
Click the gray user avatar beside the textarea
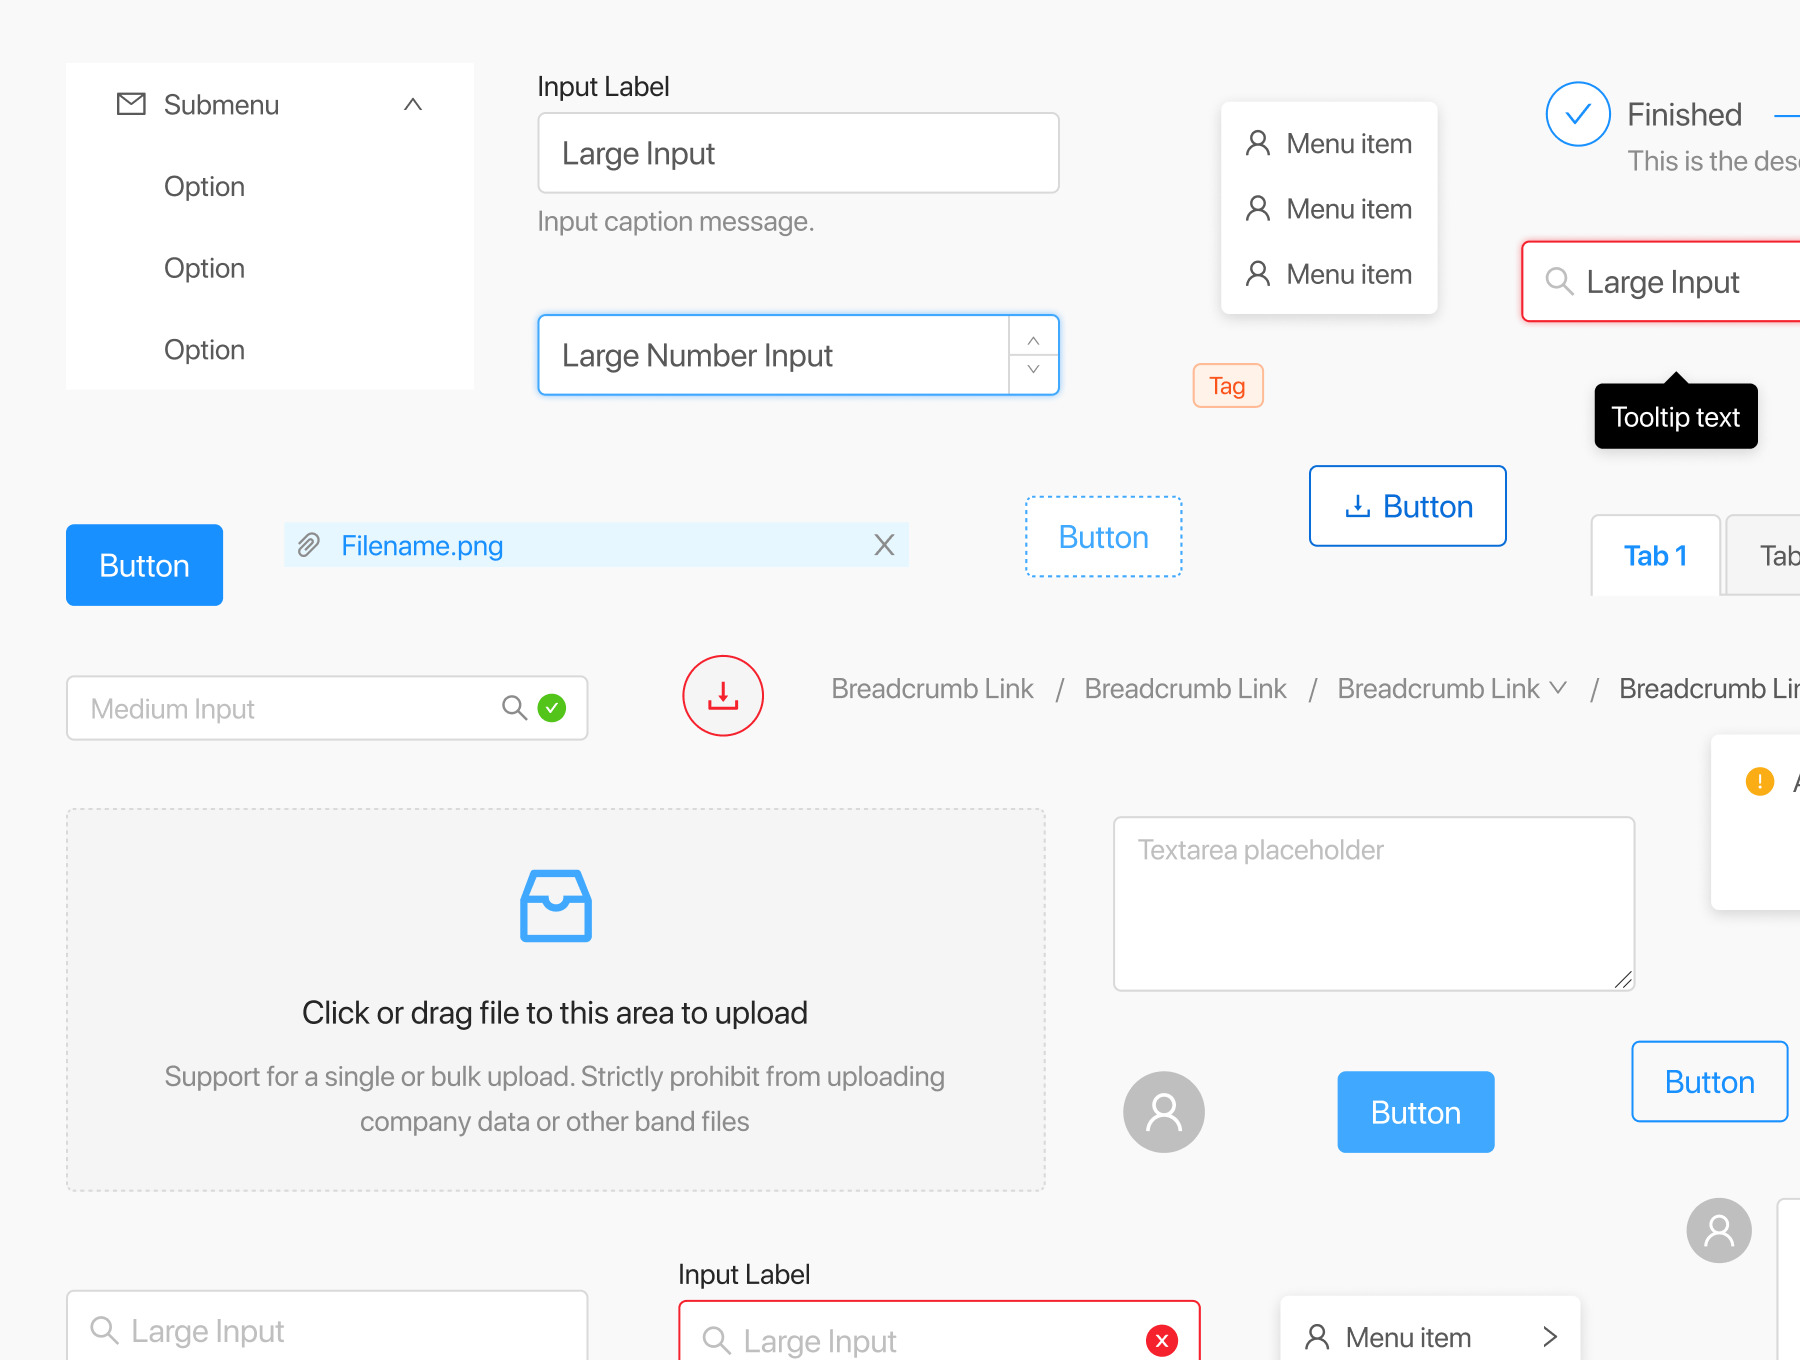[x=1163, y=1112]
